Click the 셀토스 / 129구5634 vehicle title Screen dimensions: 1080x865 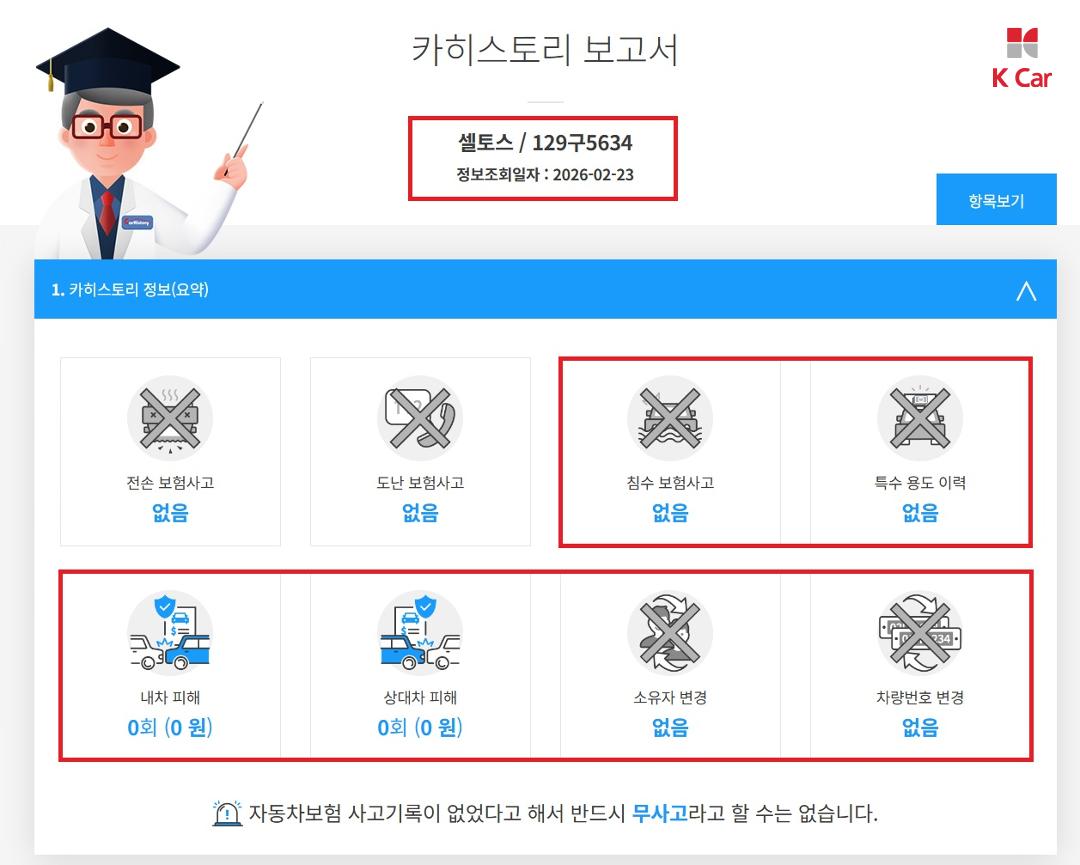[545, 143]
